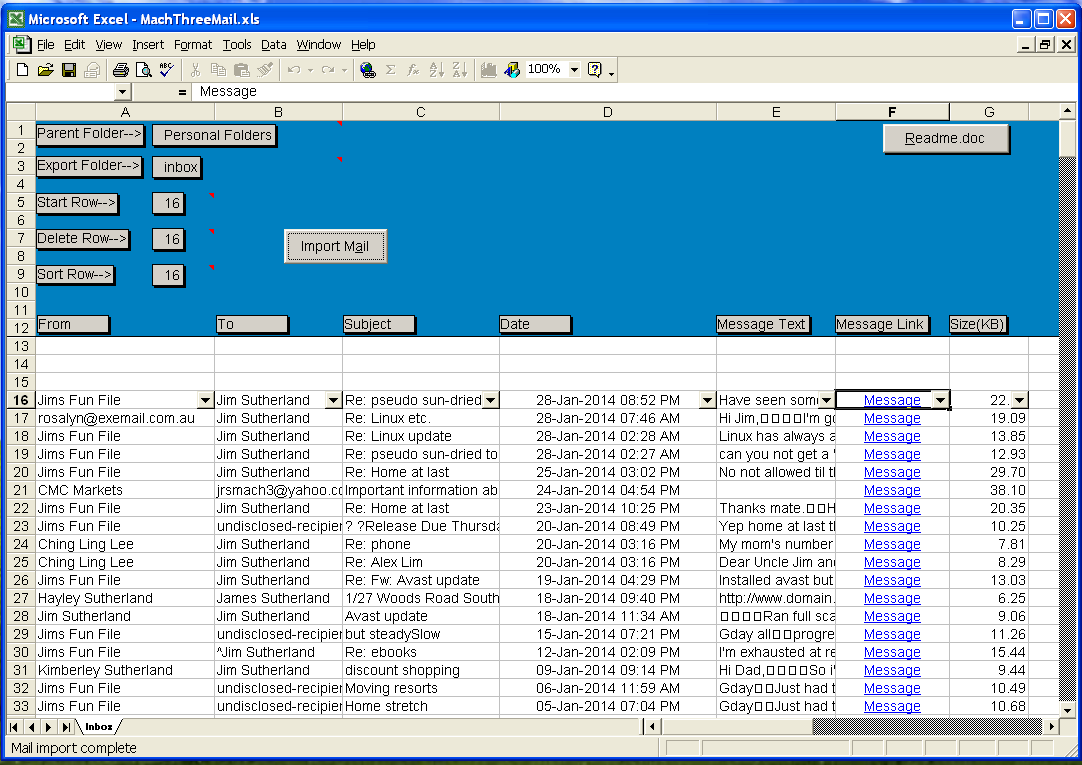This screenshot has width=1082, height=765.
Task: Open the File menu
Action: point(46,45)
